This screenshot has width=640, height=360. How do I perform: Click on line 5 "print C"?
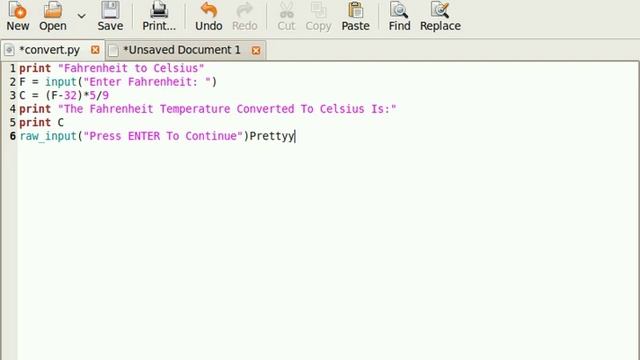pos(41,122)
